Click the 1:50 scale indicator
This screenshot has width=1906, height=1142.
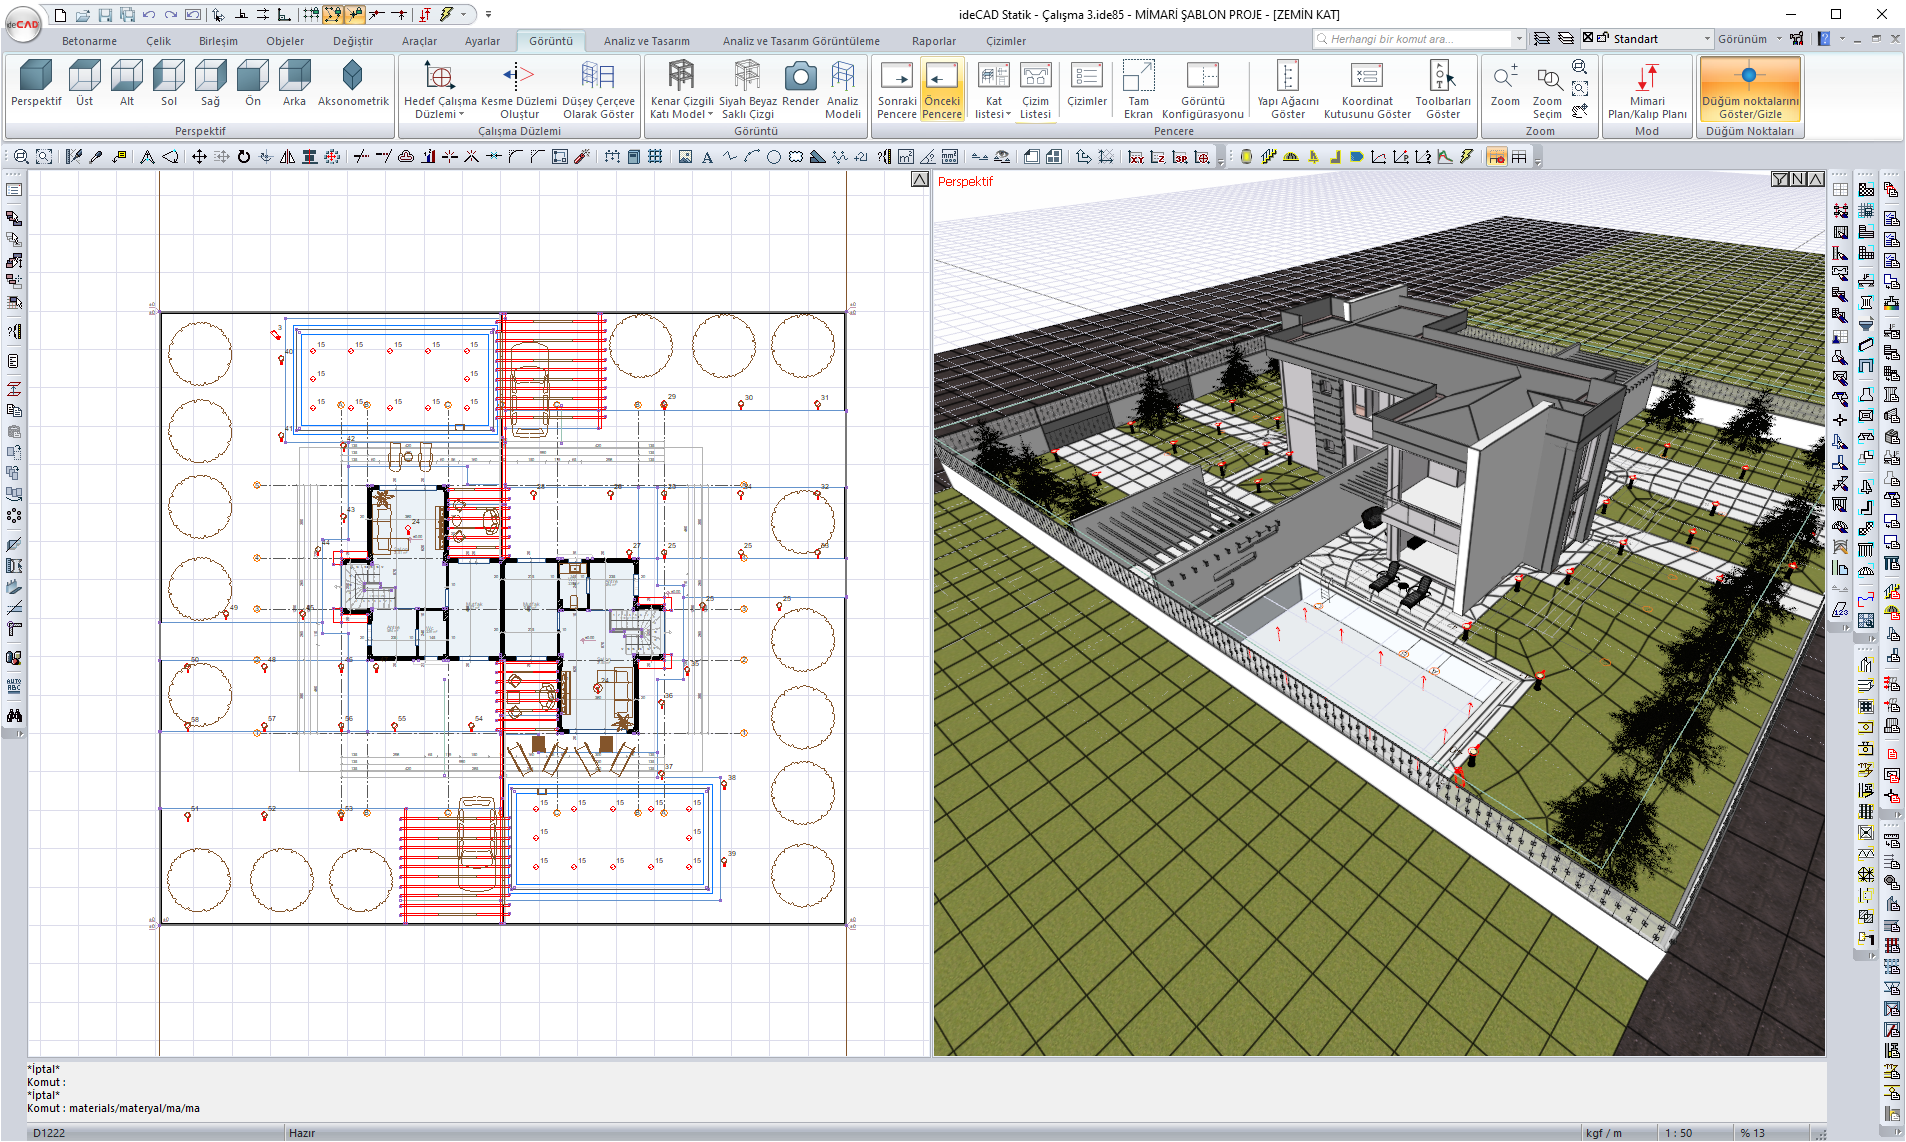(1679, 1133)
